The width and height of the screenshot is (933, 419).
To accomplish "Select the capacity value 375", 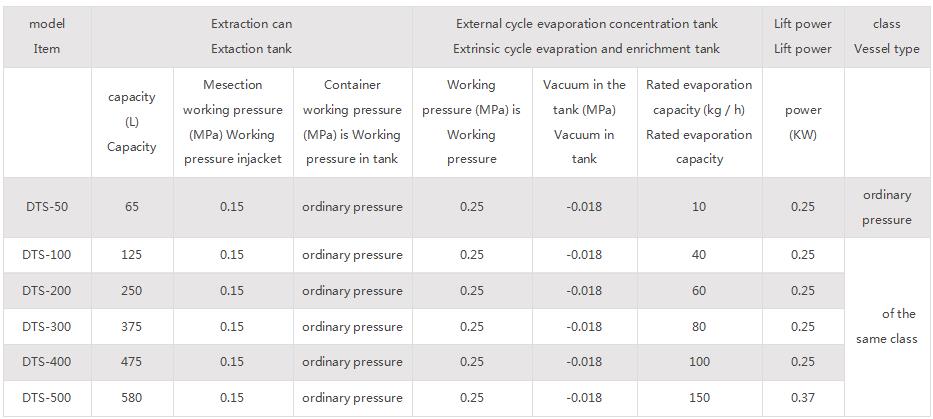I will click(x=132, y=327).
